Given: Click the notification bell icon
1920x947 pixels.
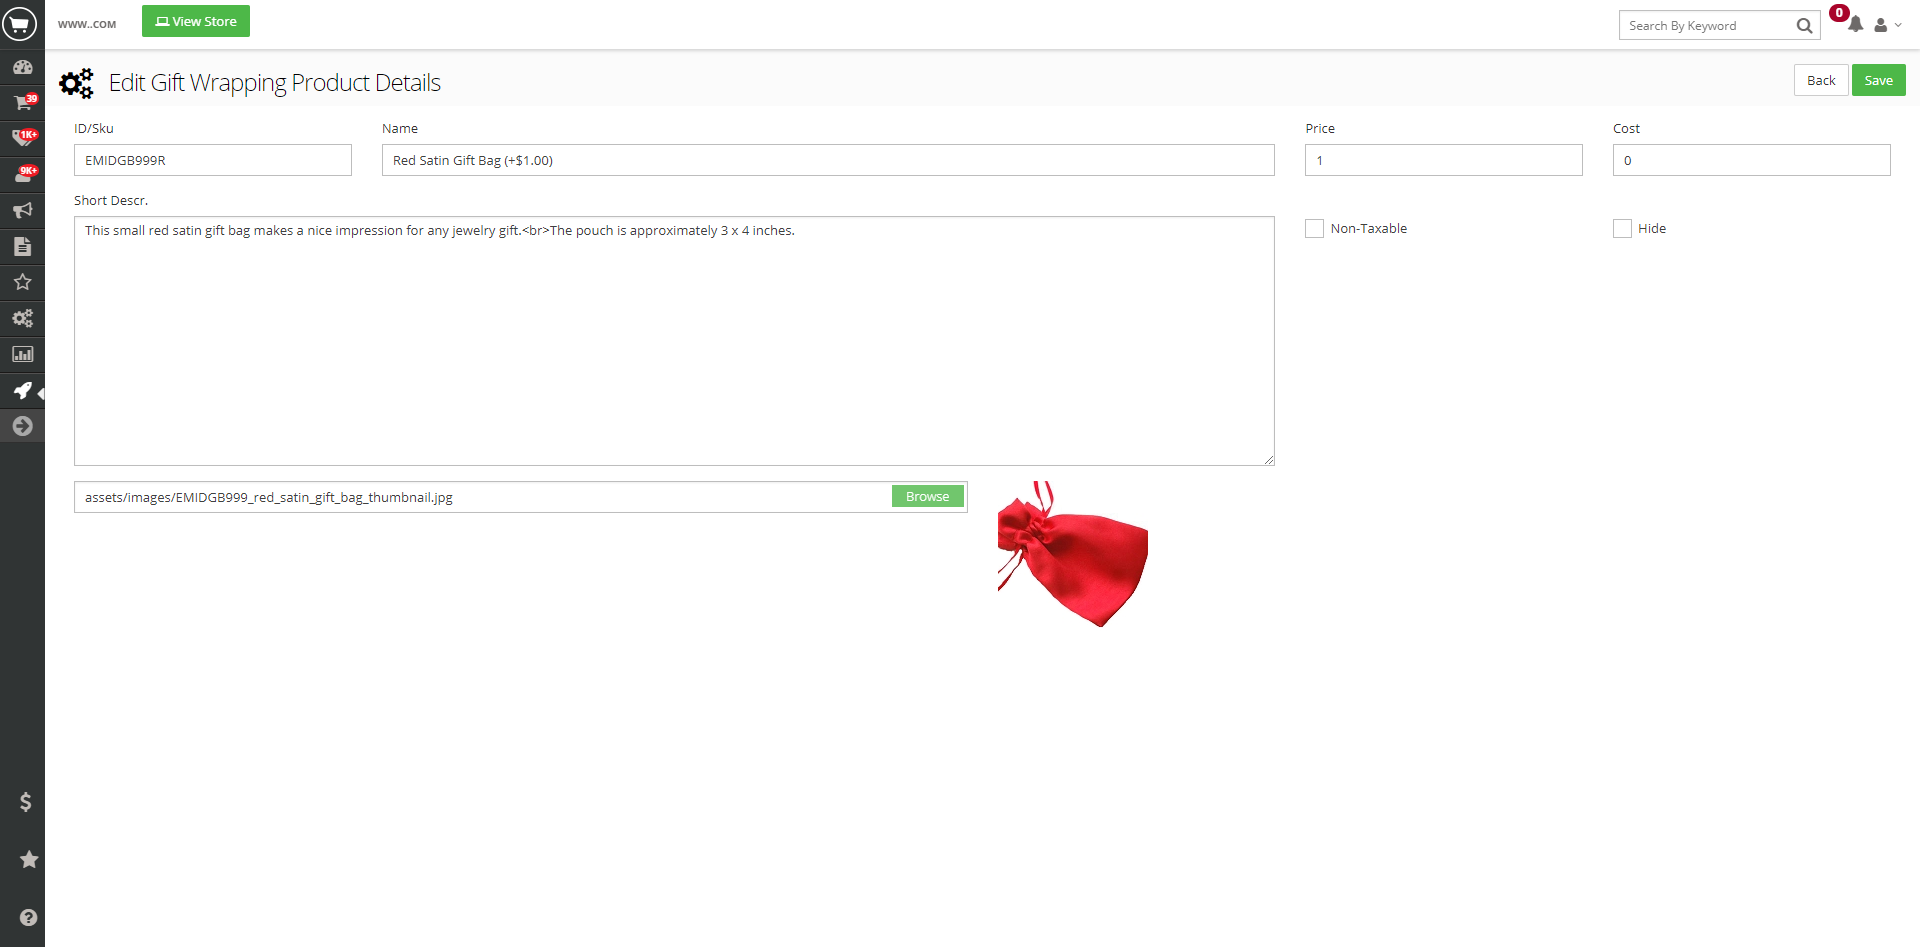Looking at the screenshot, I should click(1855, 25).
